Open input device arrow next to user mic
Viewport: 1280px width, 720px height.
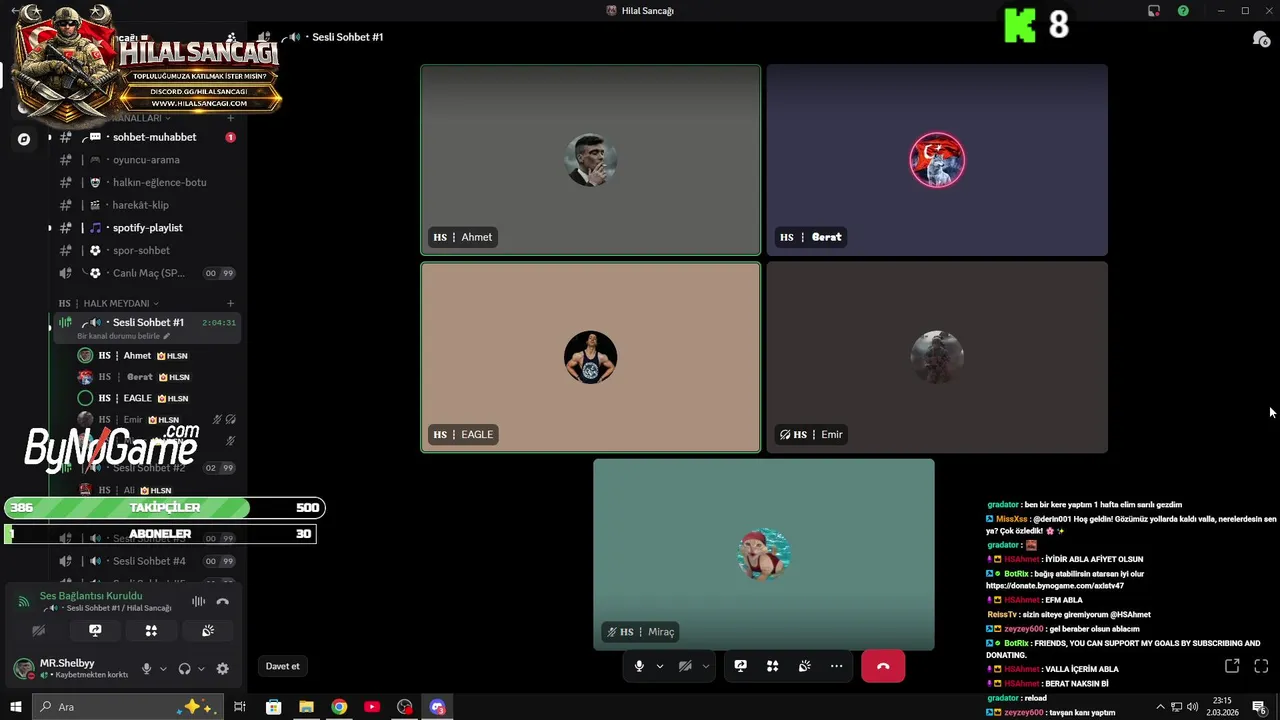point(163,669)
